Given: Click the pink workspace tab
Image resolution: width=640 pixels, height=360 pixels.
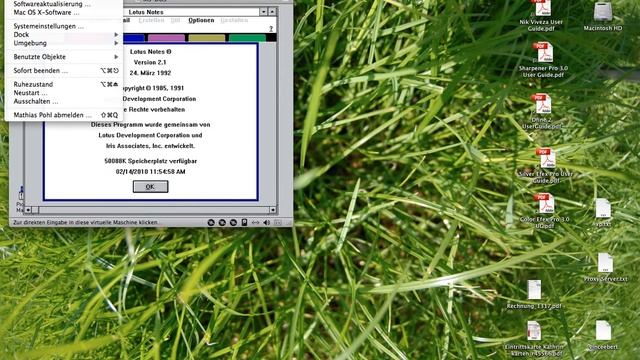Looking at the screenshot, I should 166,38.
